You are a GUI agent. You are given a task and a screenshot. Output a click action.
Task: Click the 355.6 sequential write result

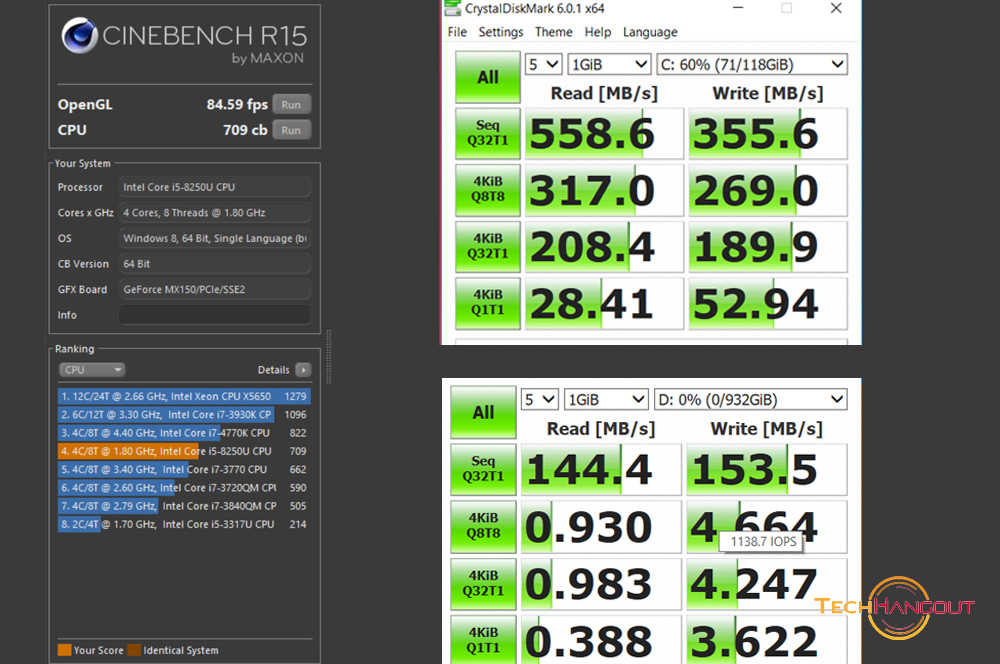pos(768,133)
